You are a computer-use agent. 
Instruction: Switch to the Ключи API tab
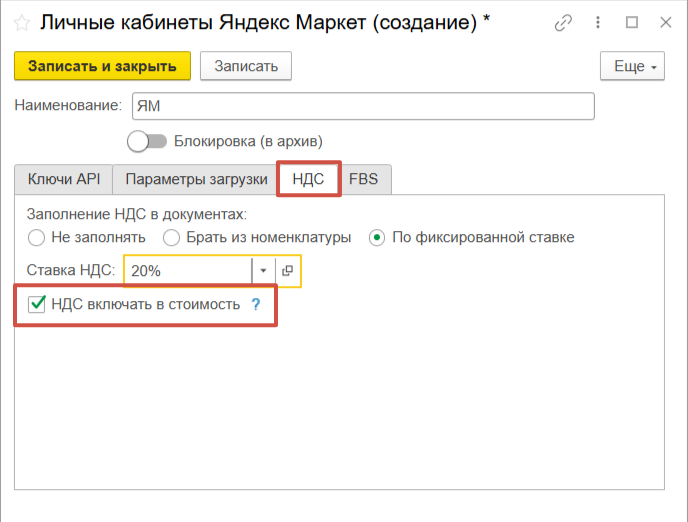coord(63,179)
